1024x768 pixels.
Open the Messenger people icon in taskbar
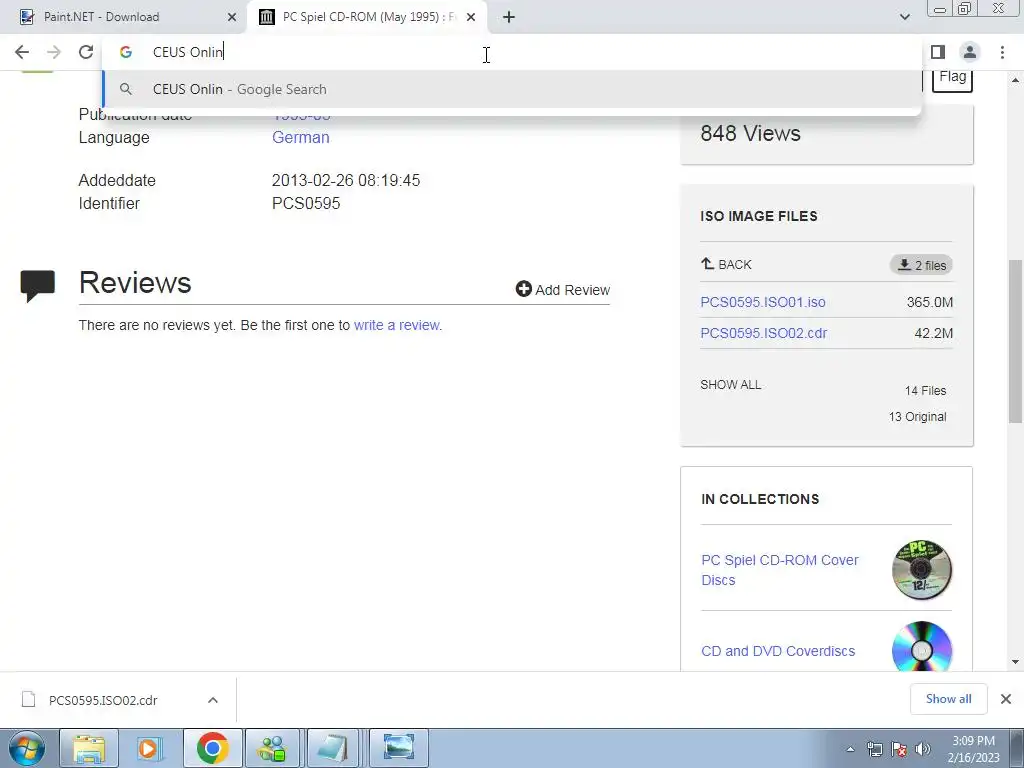pyautogui.click(x=273, y=748)
